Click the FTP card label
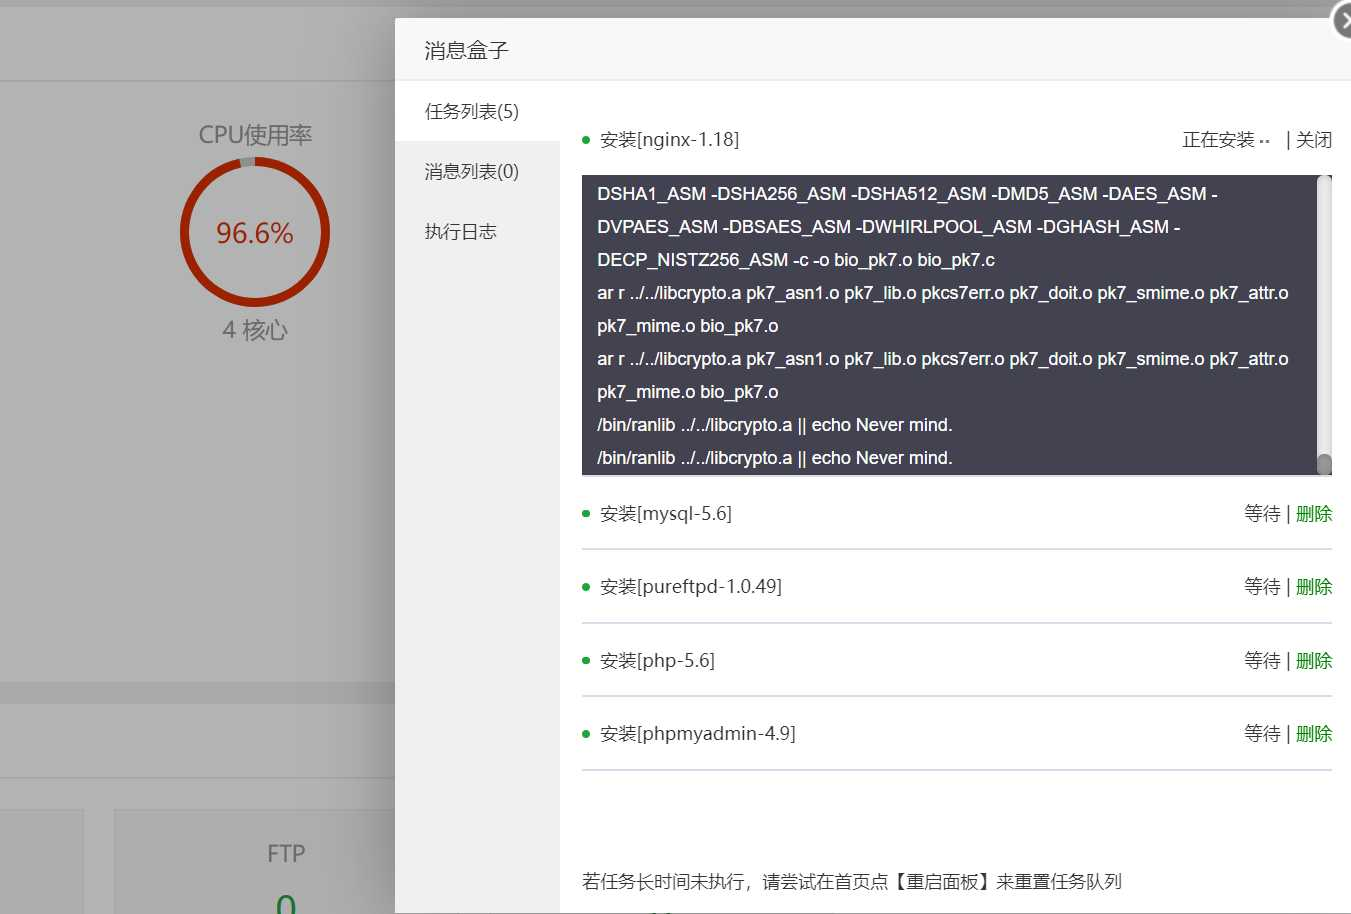1351x914 pixels. tap(286, 853)
